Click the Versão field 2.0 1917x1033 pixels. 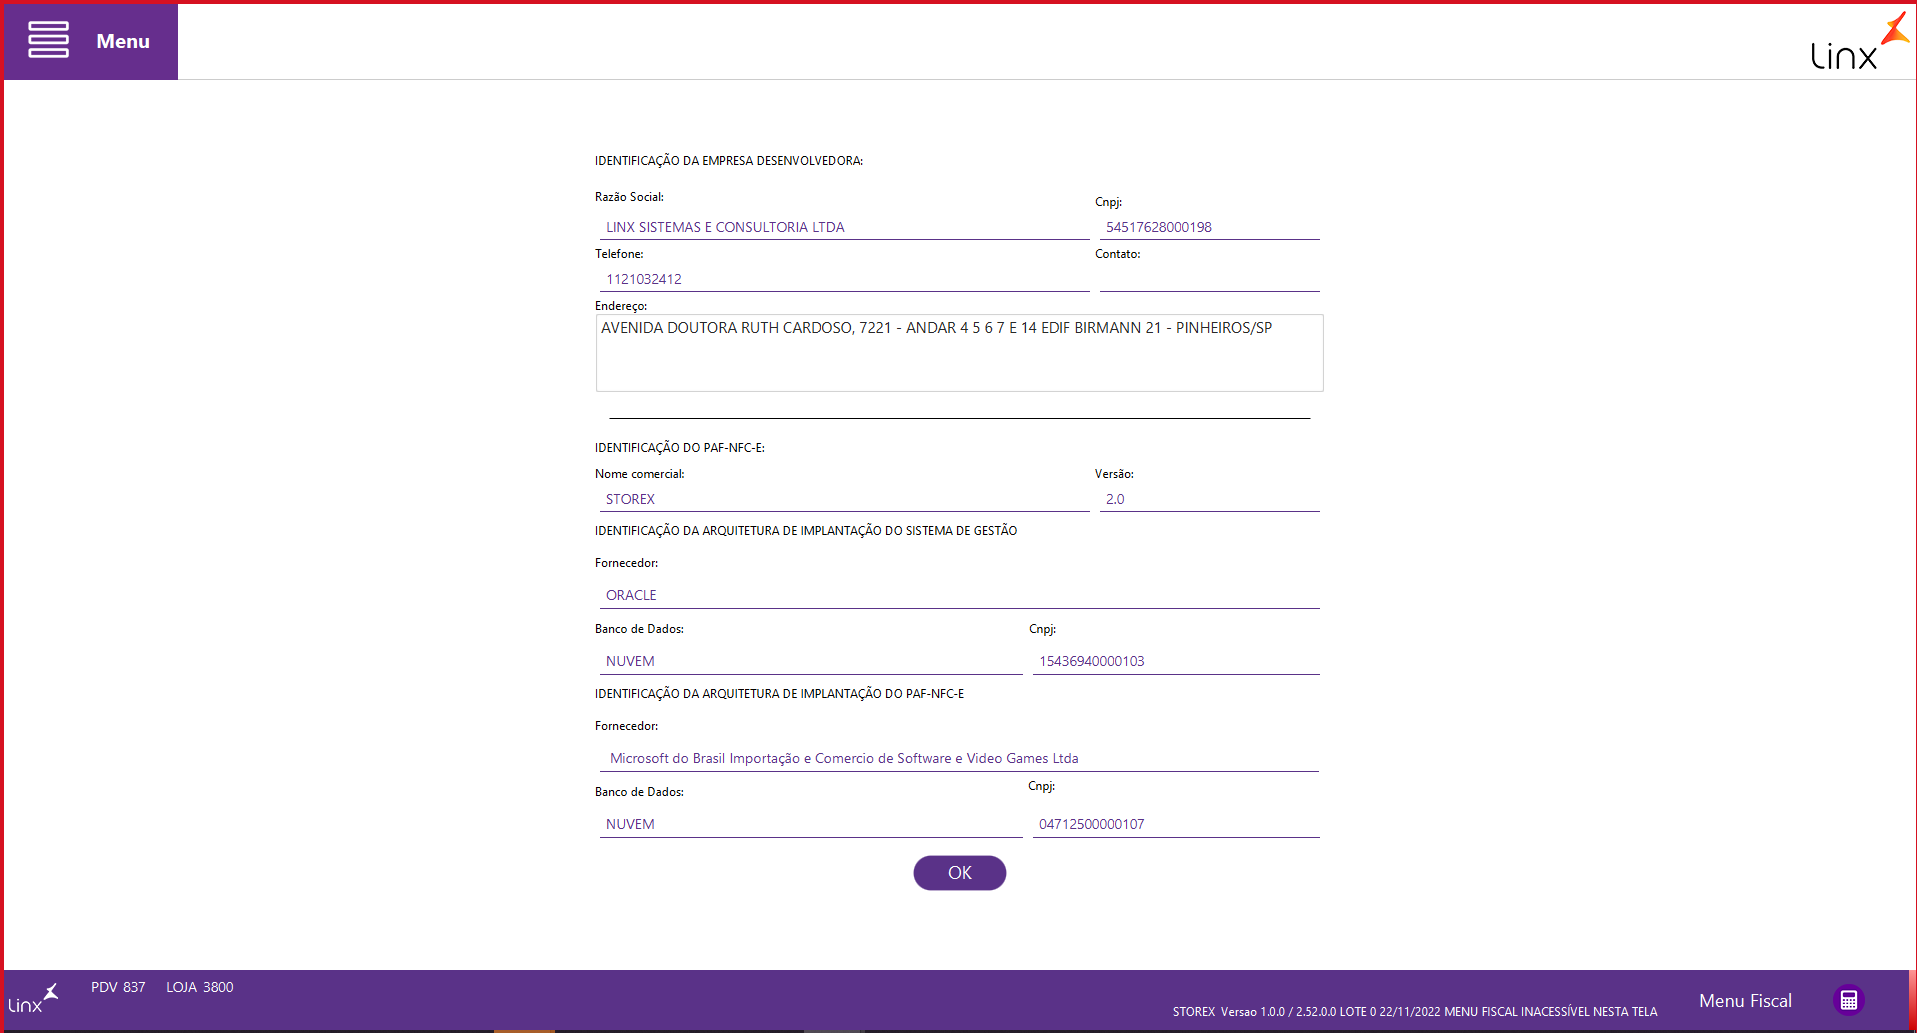point(1209,499)
